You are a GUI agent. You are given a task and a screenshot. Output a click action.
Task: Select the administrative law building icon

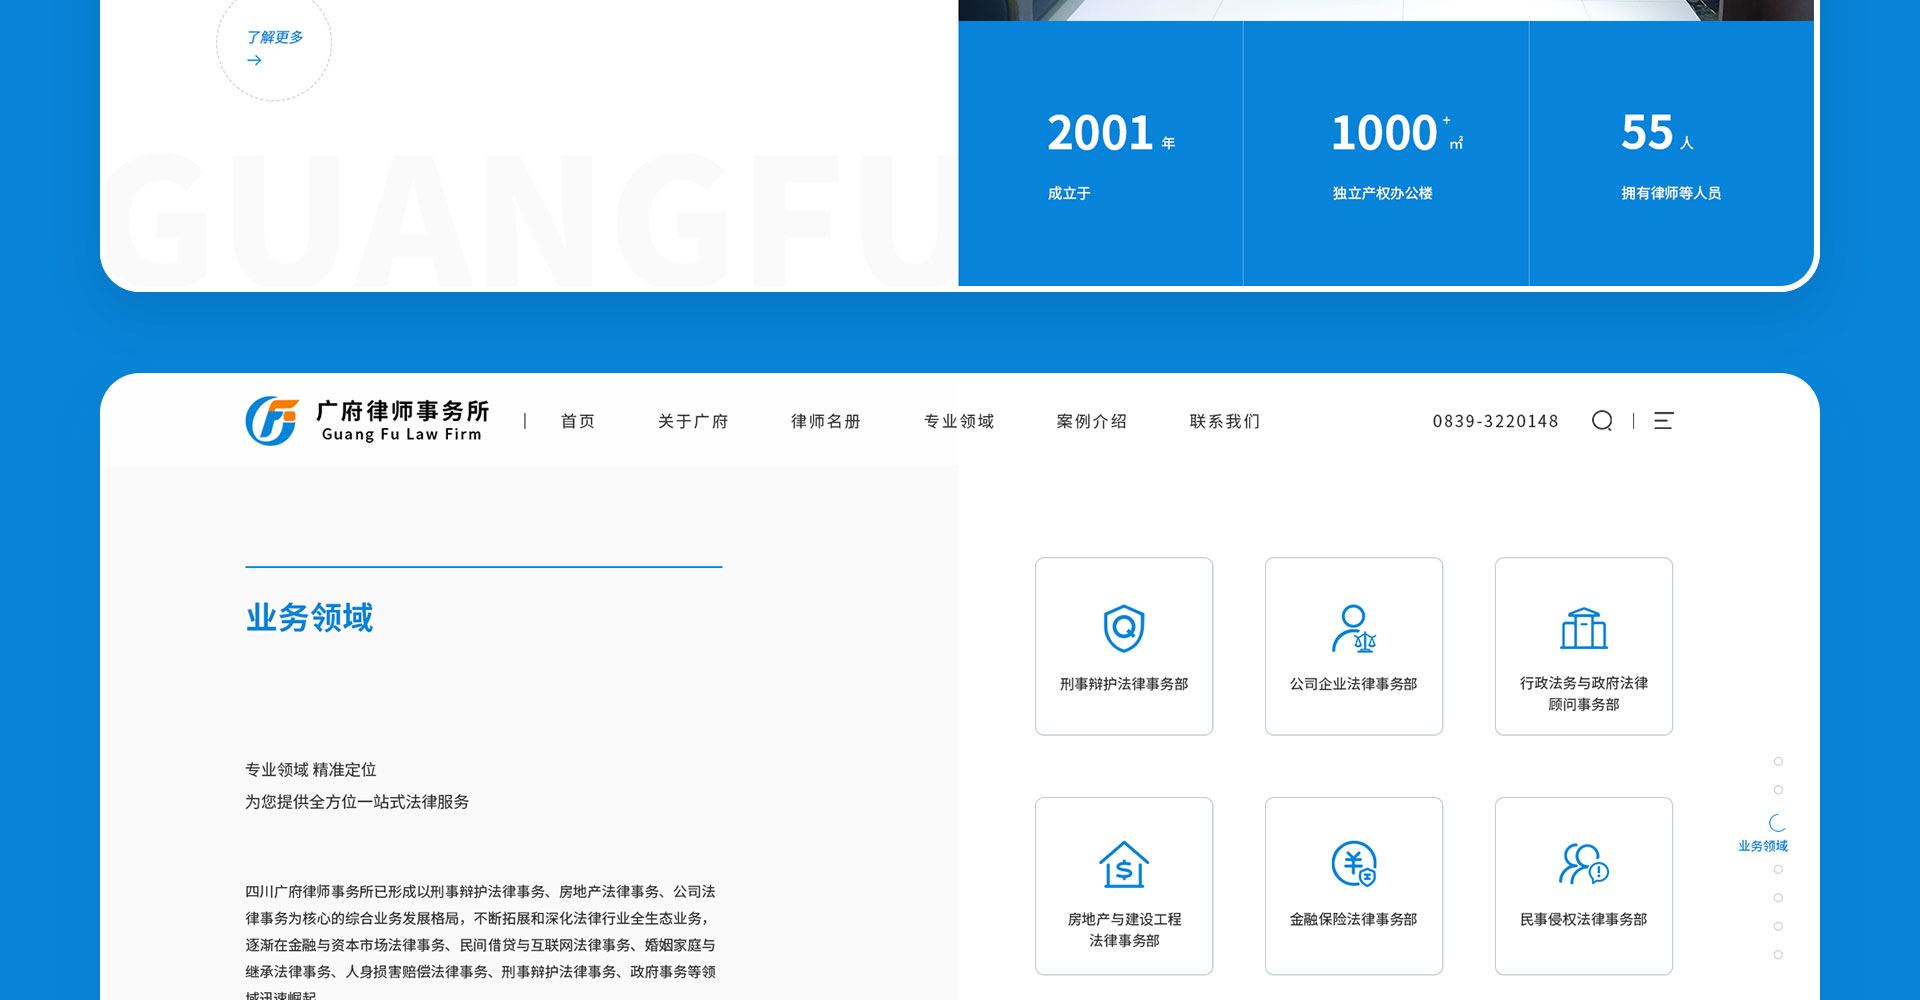tap(1583, 629)
